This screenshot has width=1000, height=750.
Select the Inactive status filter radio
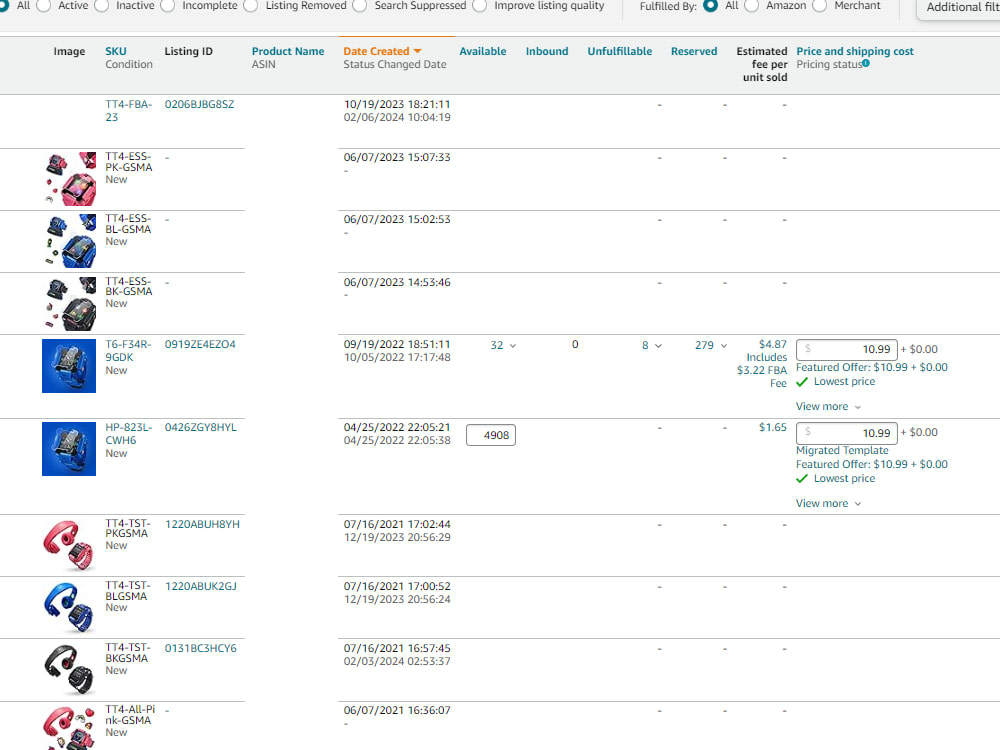tap(101, 6)
